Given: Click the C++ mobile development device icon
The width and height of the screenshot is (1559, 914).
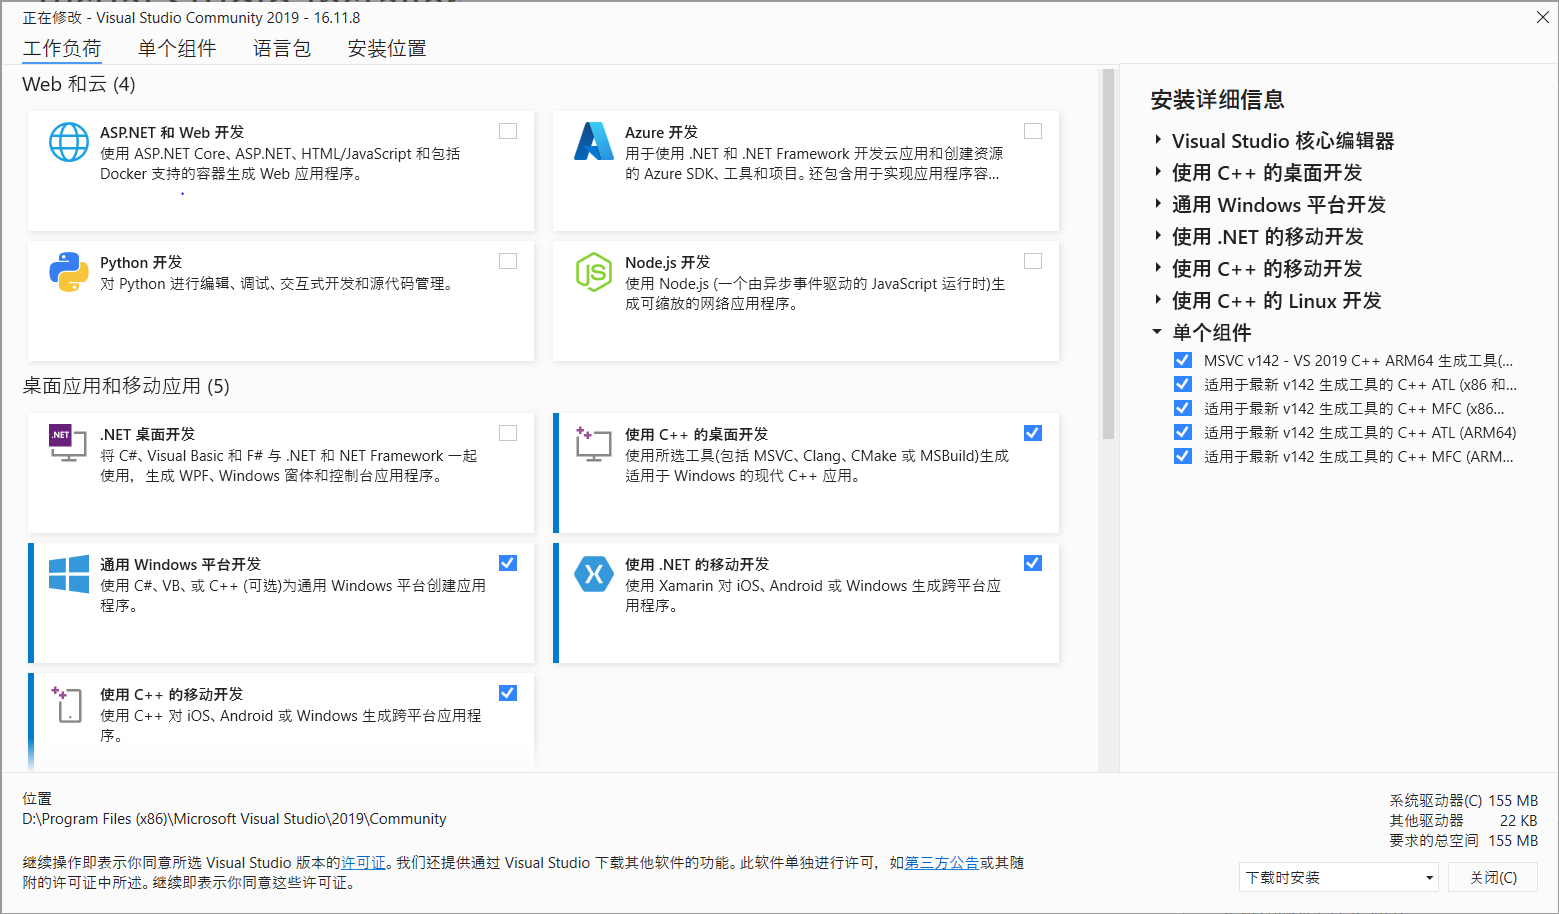Looking at the screenshot, I should (x=67, y=704).
